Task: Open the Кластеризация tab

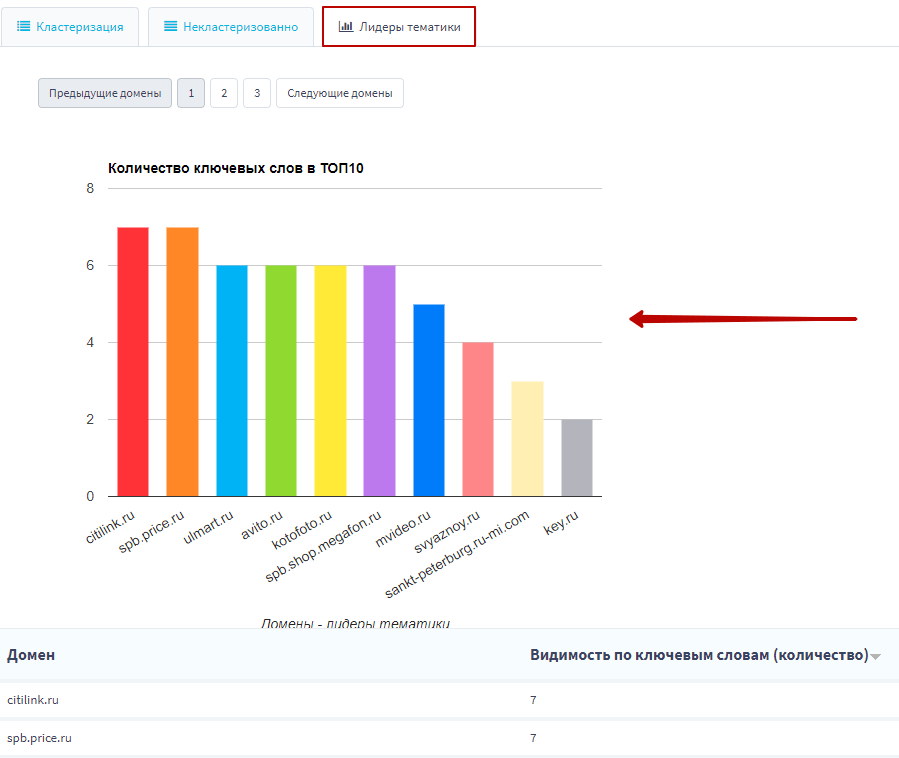Action: [x=70, y=26]
